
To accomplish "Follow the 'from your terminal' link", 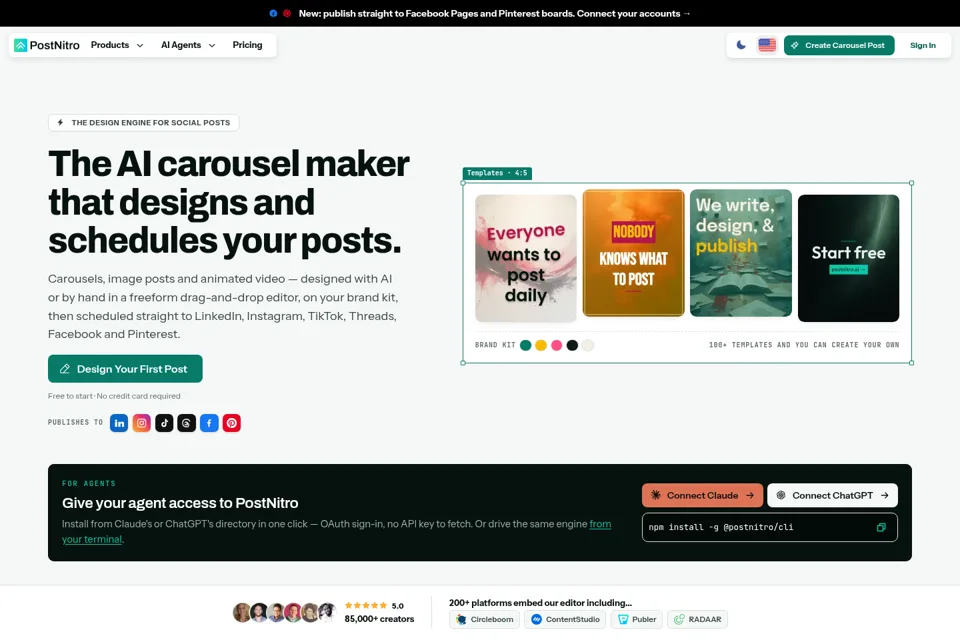I will click(x=600, y=524).
